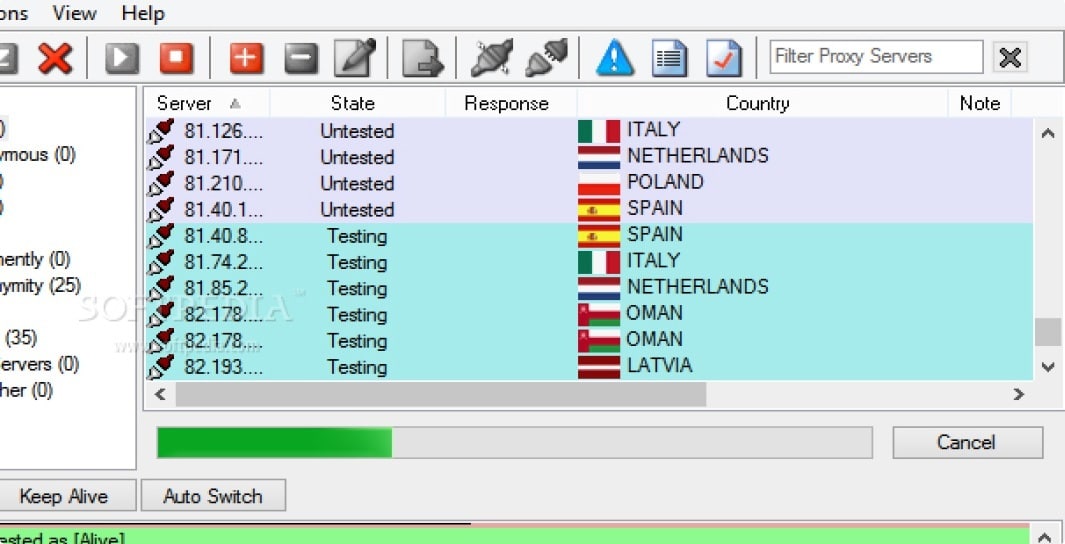Select the 81.74.2 server row

click(x=589, y=262)
